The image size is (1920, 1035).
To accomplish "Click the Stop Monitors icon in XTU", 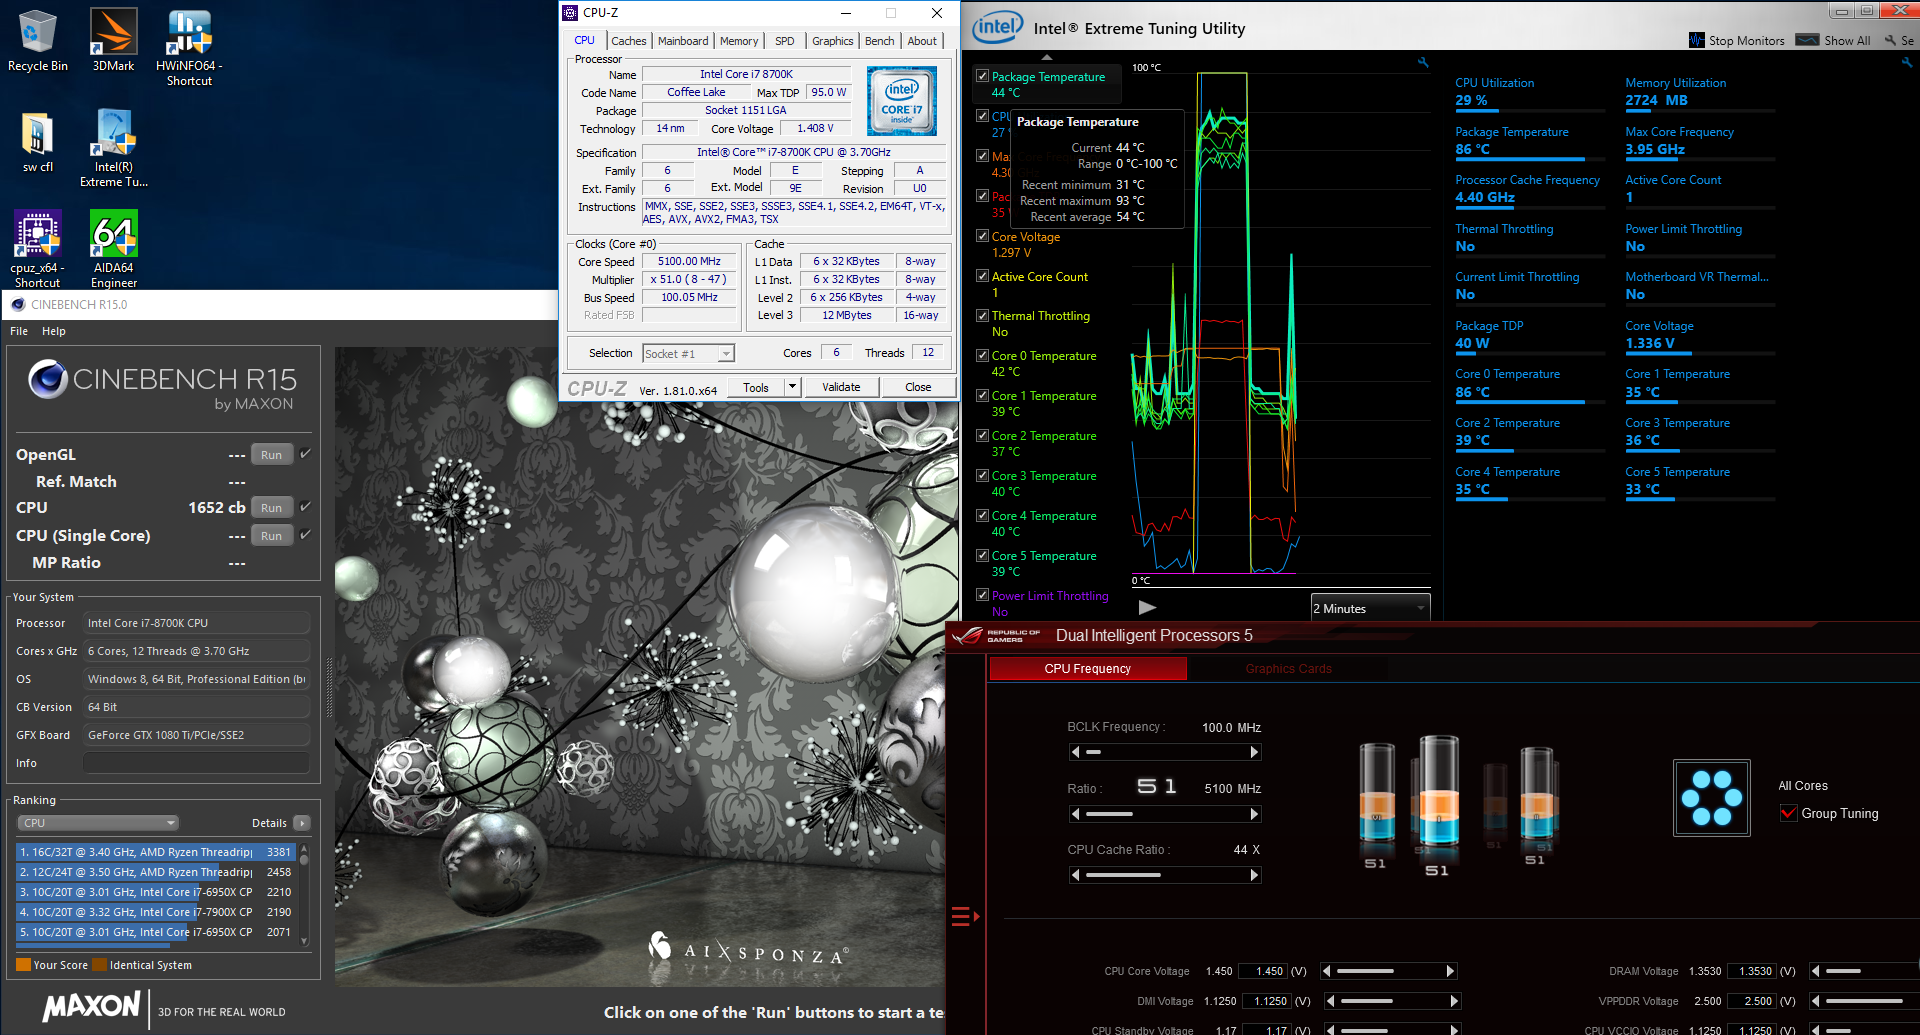I will coord(1697,40).
